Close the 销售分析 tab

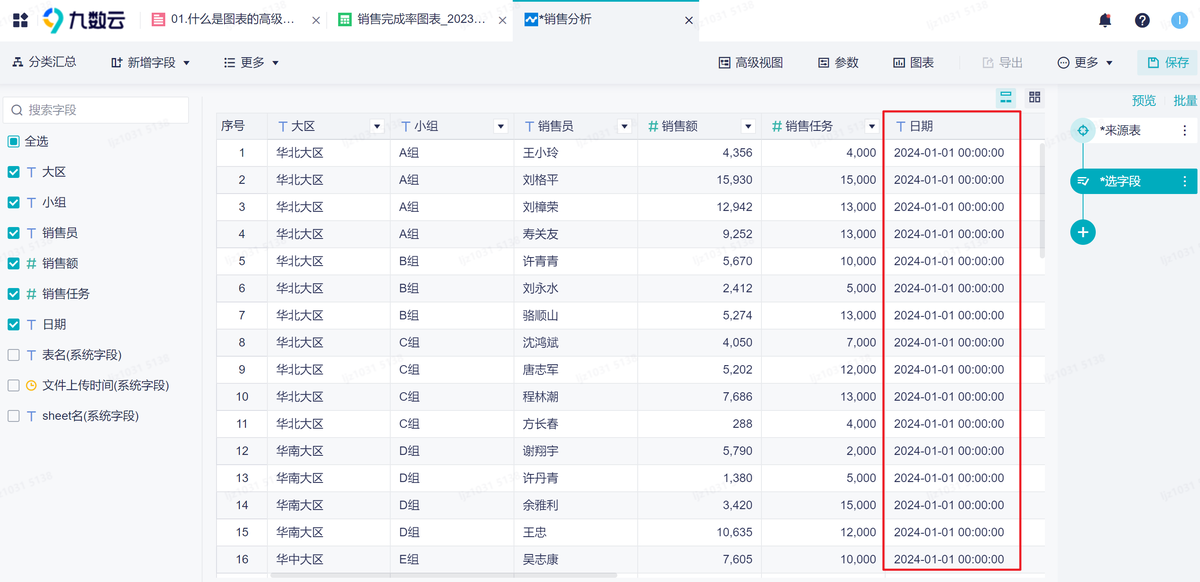tap(688, 20)
